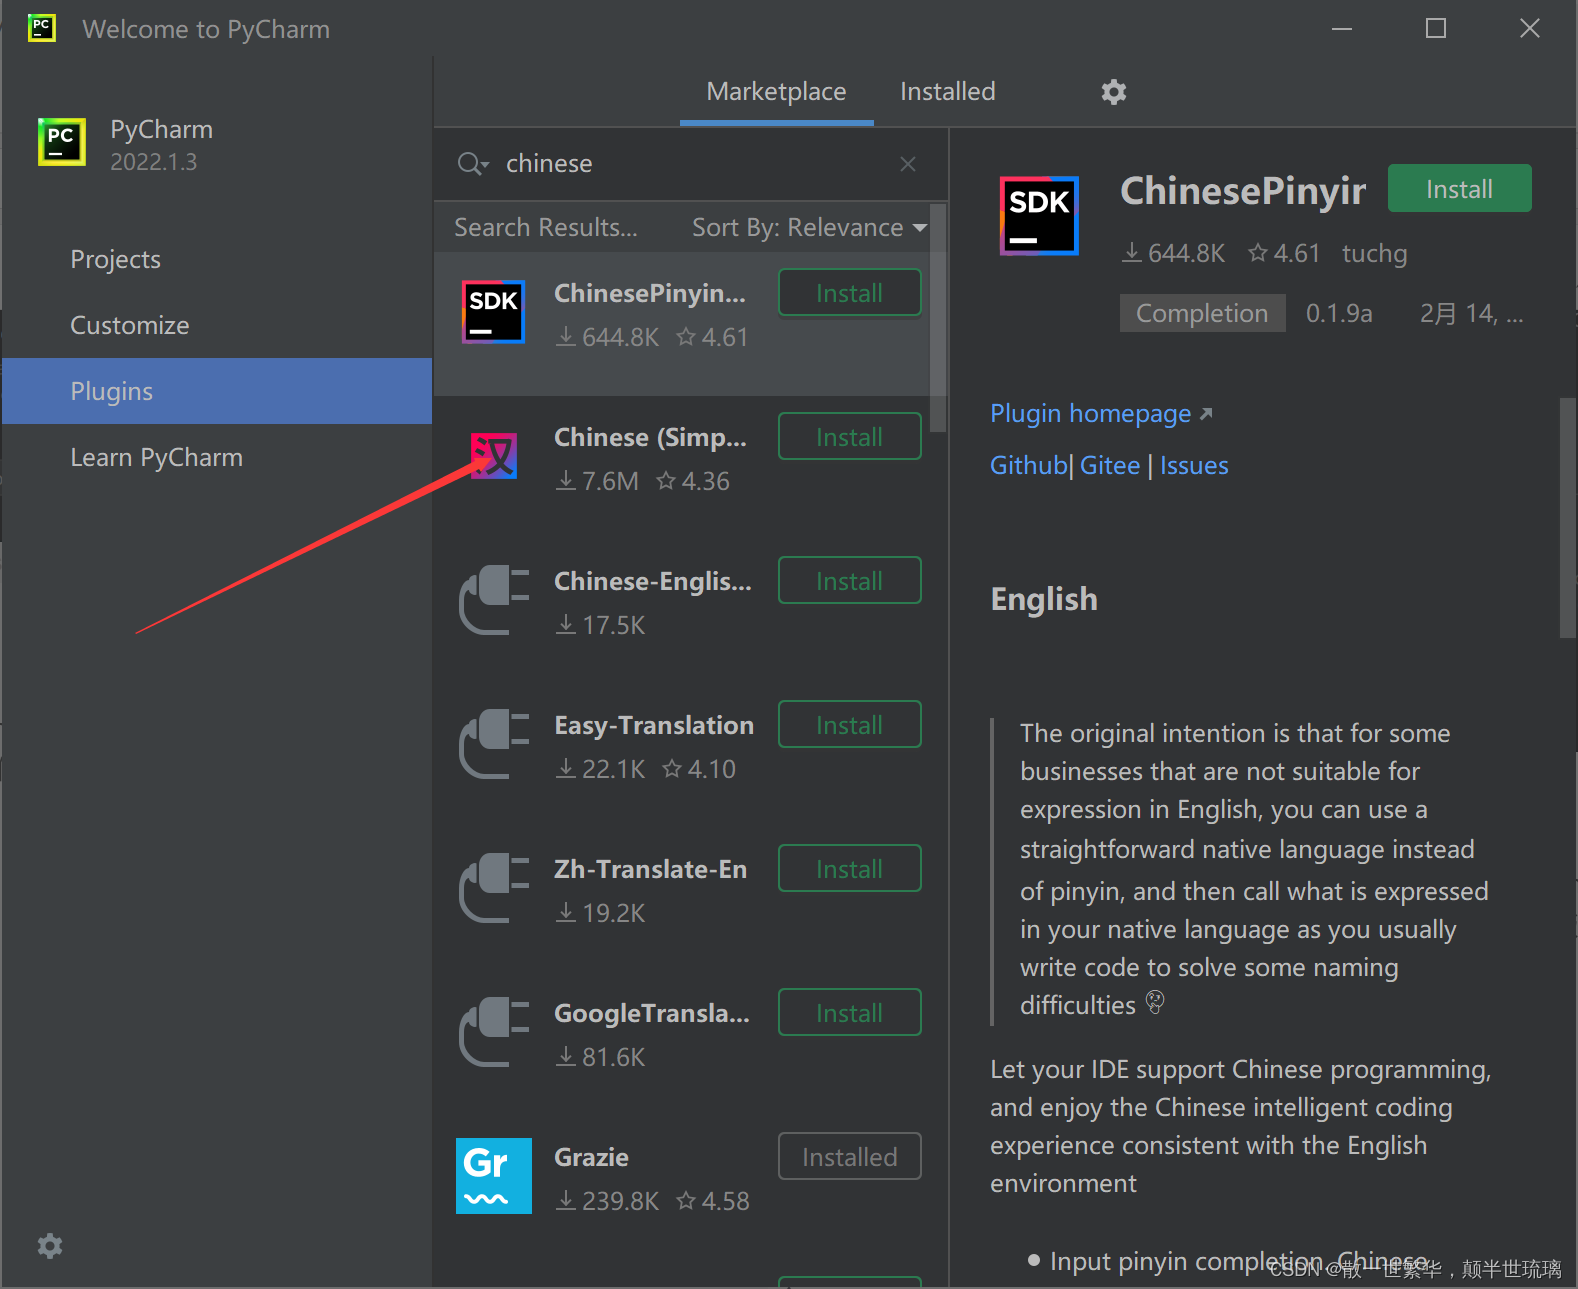Open the plugins settings gear icon
1578x1289 pixels.
1113,92
